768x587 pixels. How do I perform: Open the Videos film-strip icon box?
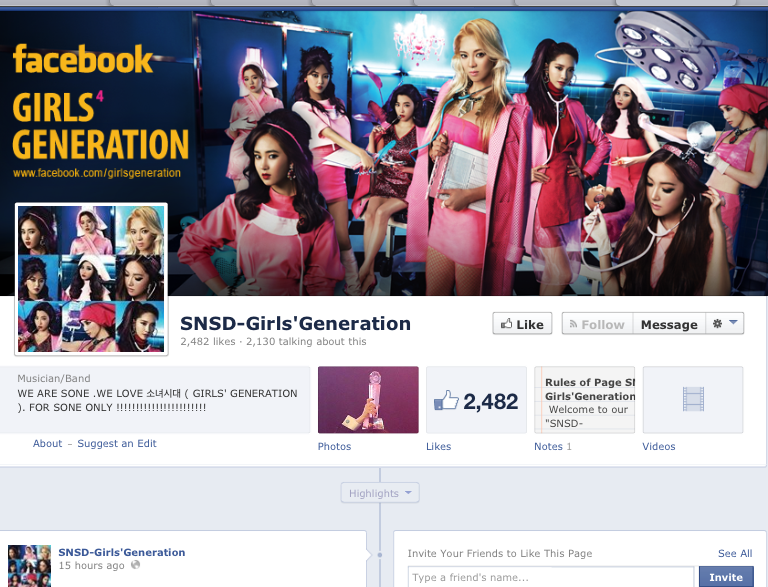(693, 400)
